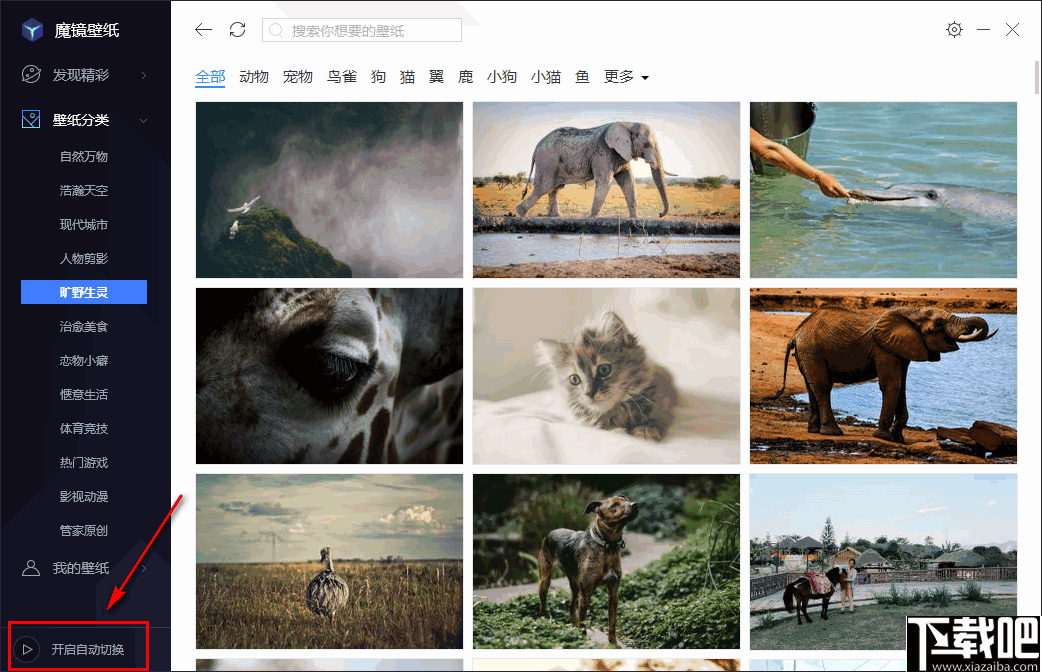Click the 魔镜壁纸 app logo

coord(32,30)
